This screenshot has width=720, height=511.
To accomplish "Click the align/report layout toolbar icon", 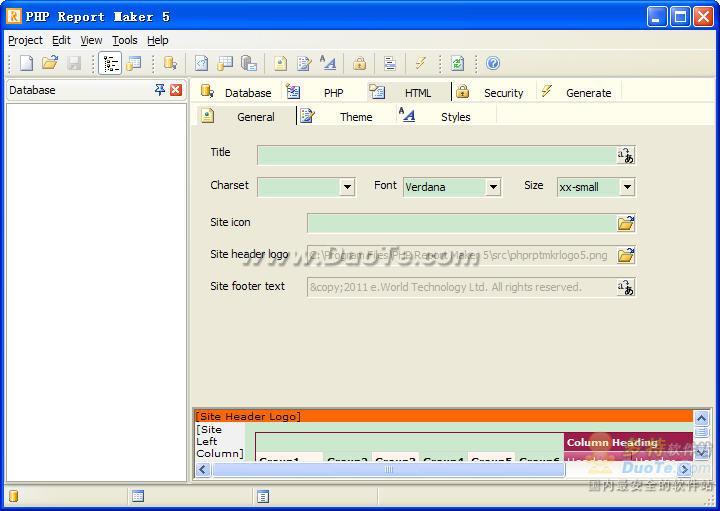I will tap(390, 63).
